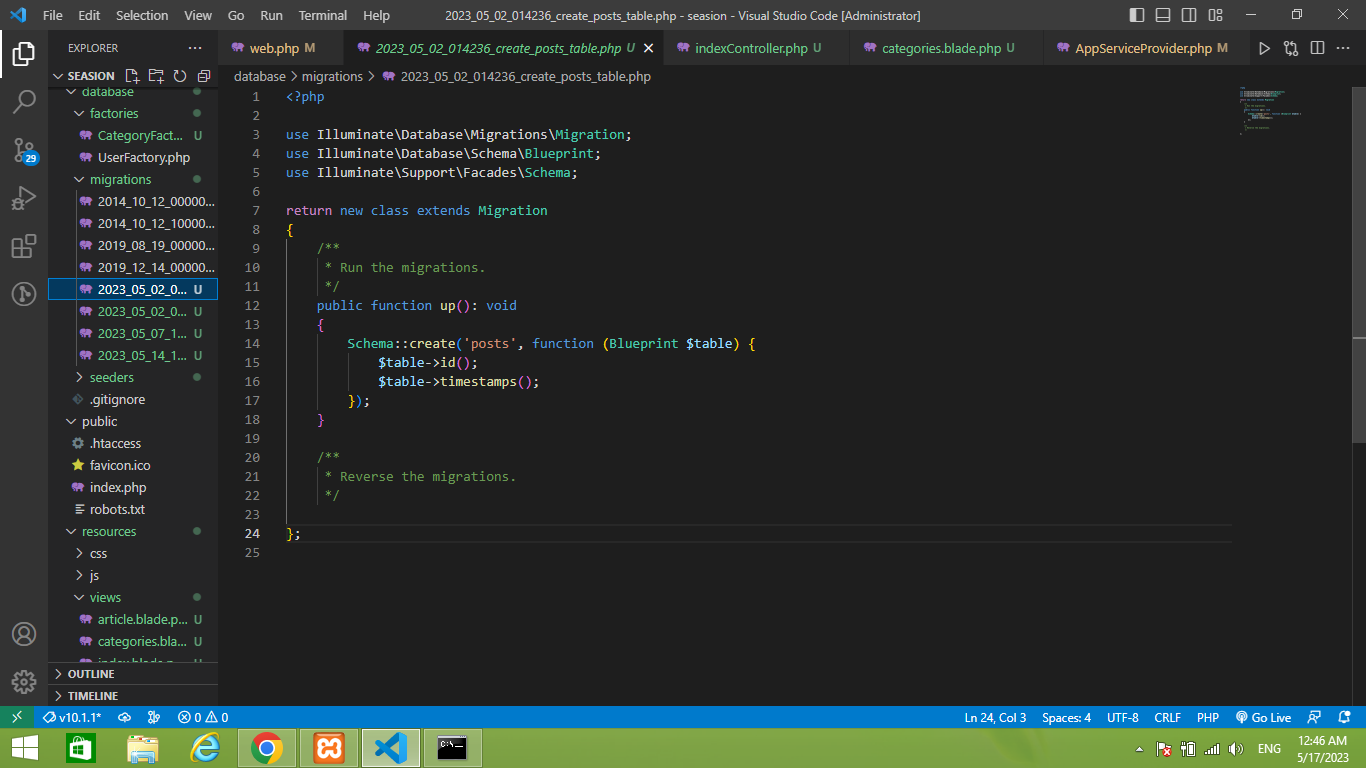
Task: Open favicon.ico file in Explorer
Action: [133, 465]
